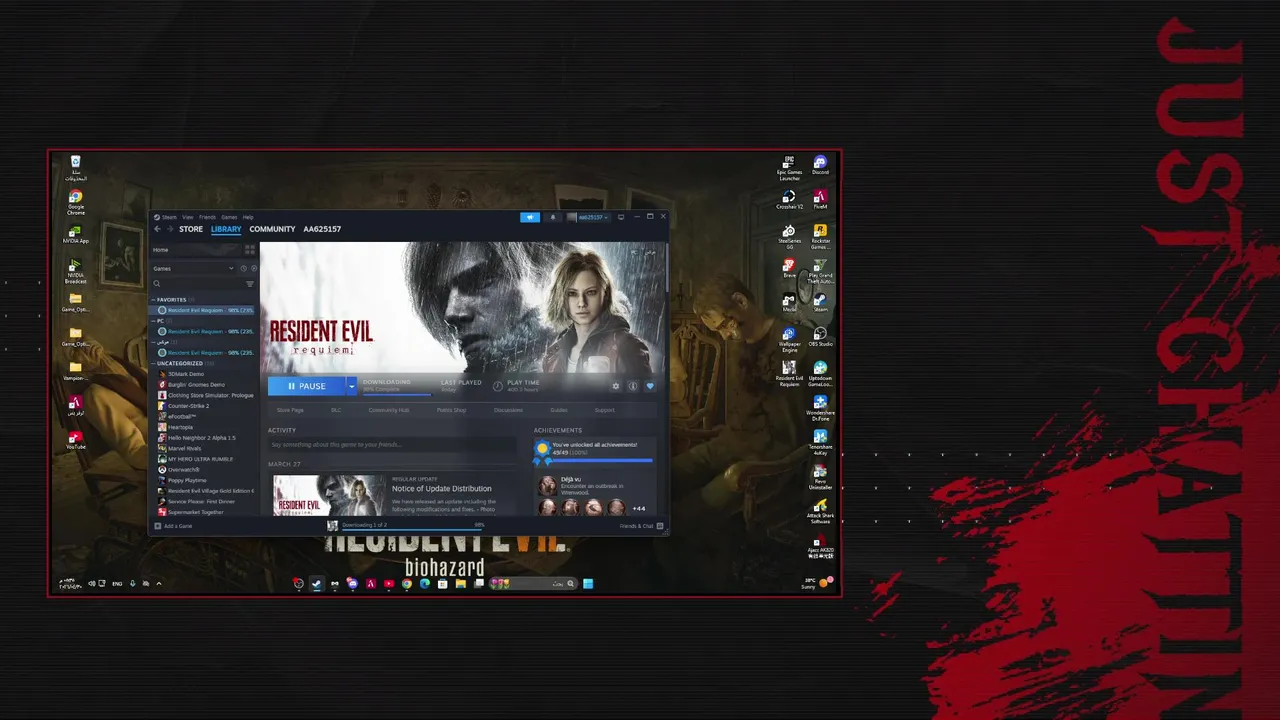Switch to Community tab

272,229
